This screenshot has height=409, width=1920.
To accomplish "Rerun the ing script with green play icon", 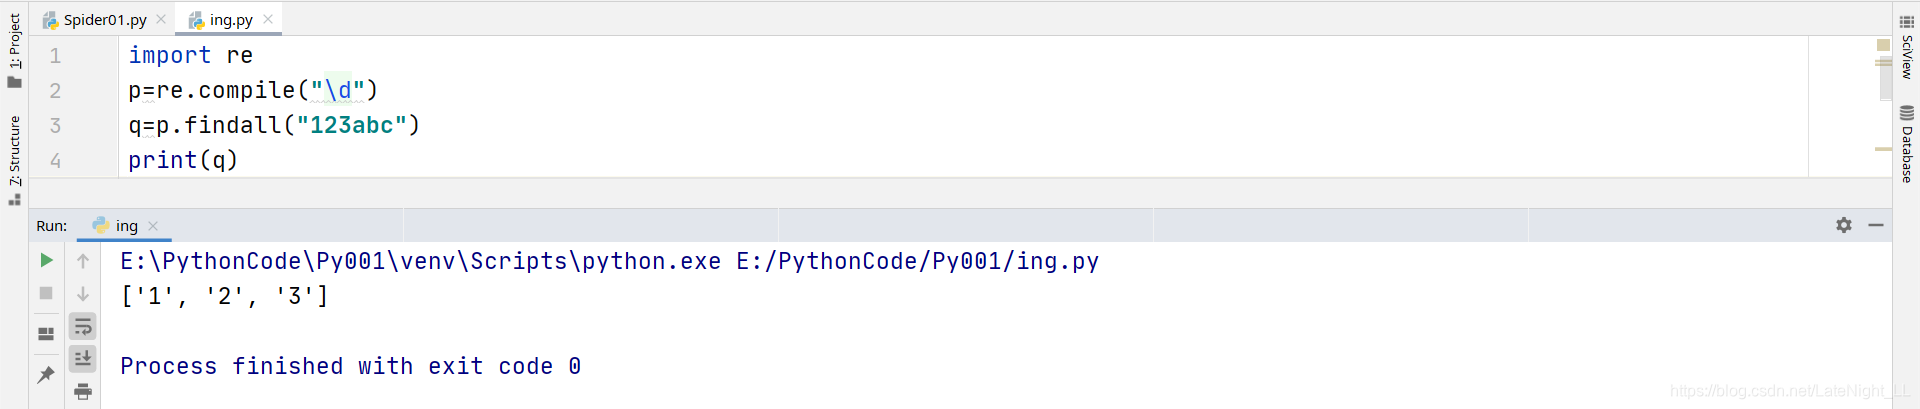I will tap(46, 260).
